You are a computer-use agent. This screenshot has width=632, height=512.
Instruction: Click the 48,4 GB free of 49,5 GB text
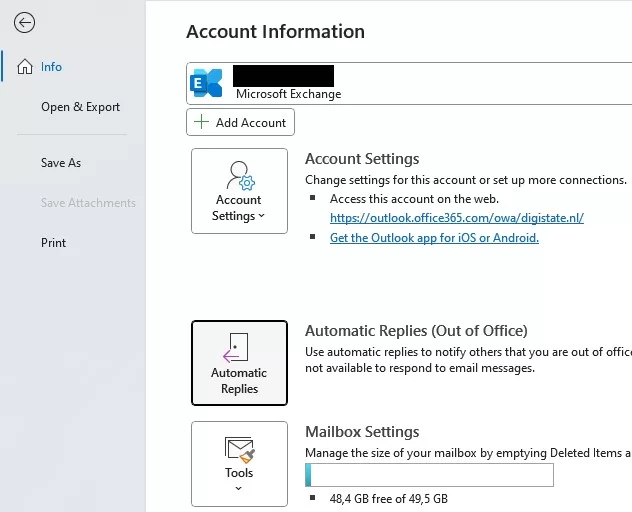tap(389, 499)
